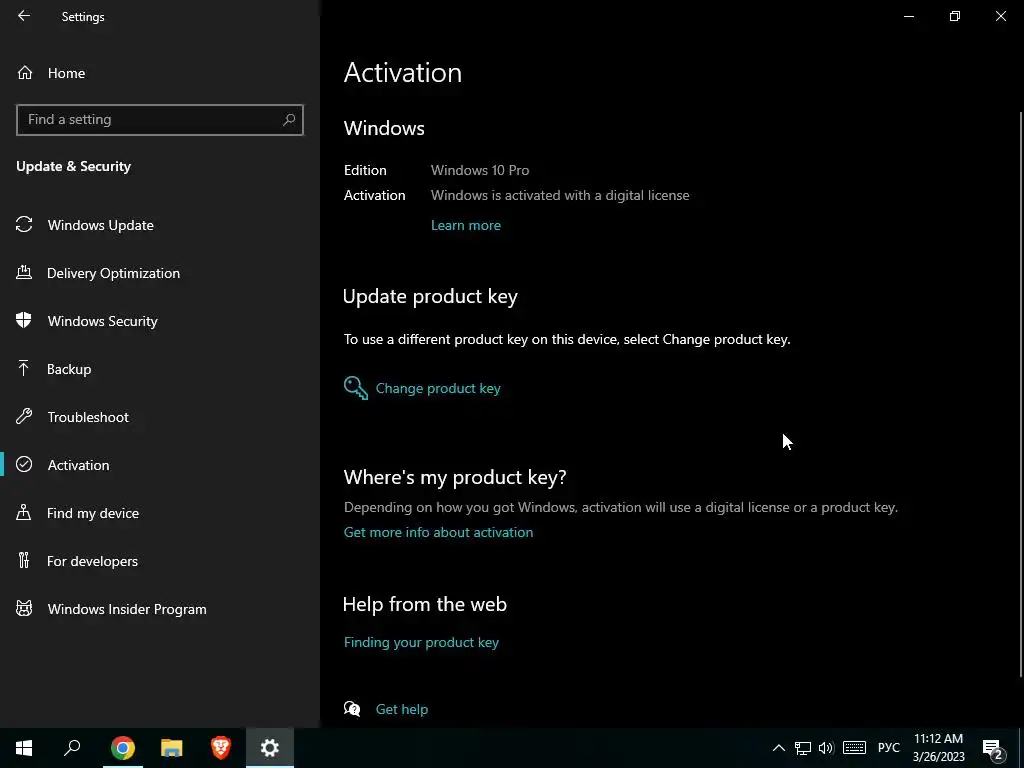Launch Google Chrome from the taskbar

pos(122,748)
